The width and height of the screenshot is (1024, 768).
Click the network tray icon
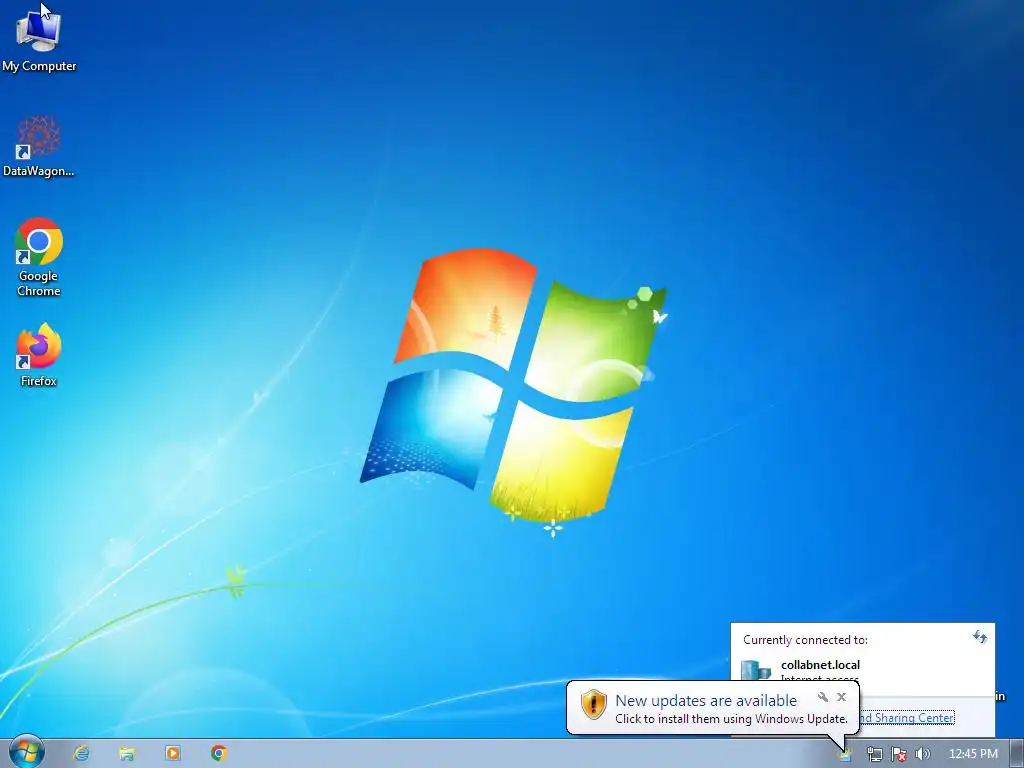pyautogui.click(x=874, y=754)
